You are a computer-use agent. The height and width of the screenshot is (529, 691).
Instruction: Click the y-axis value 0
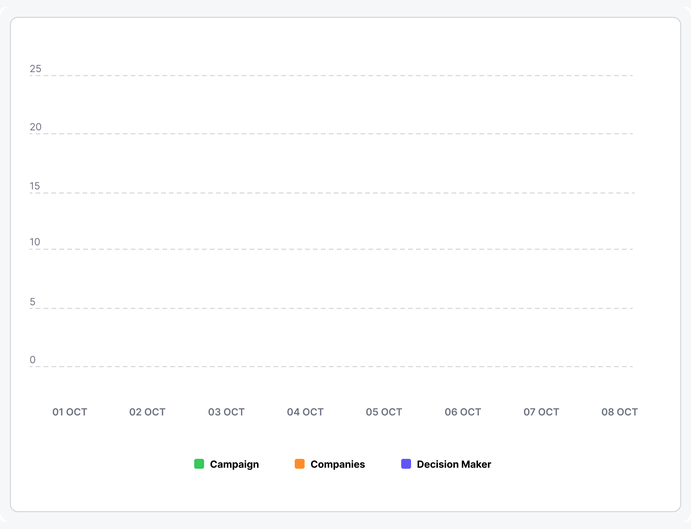point(32,360)
